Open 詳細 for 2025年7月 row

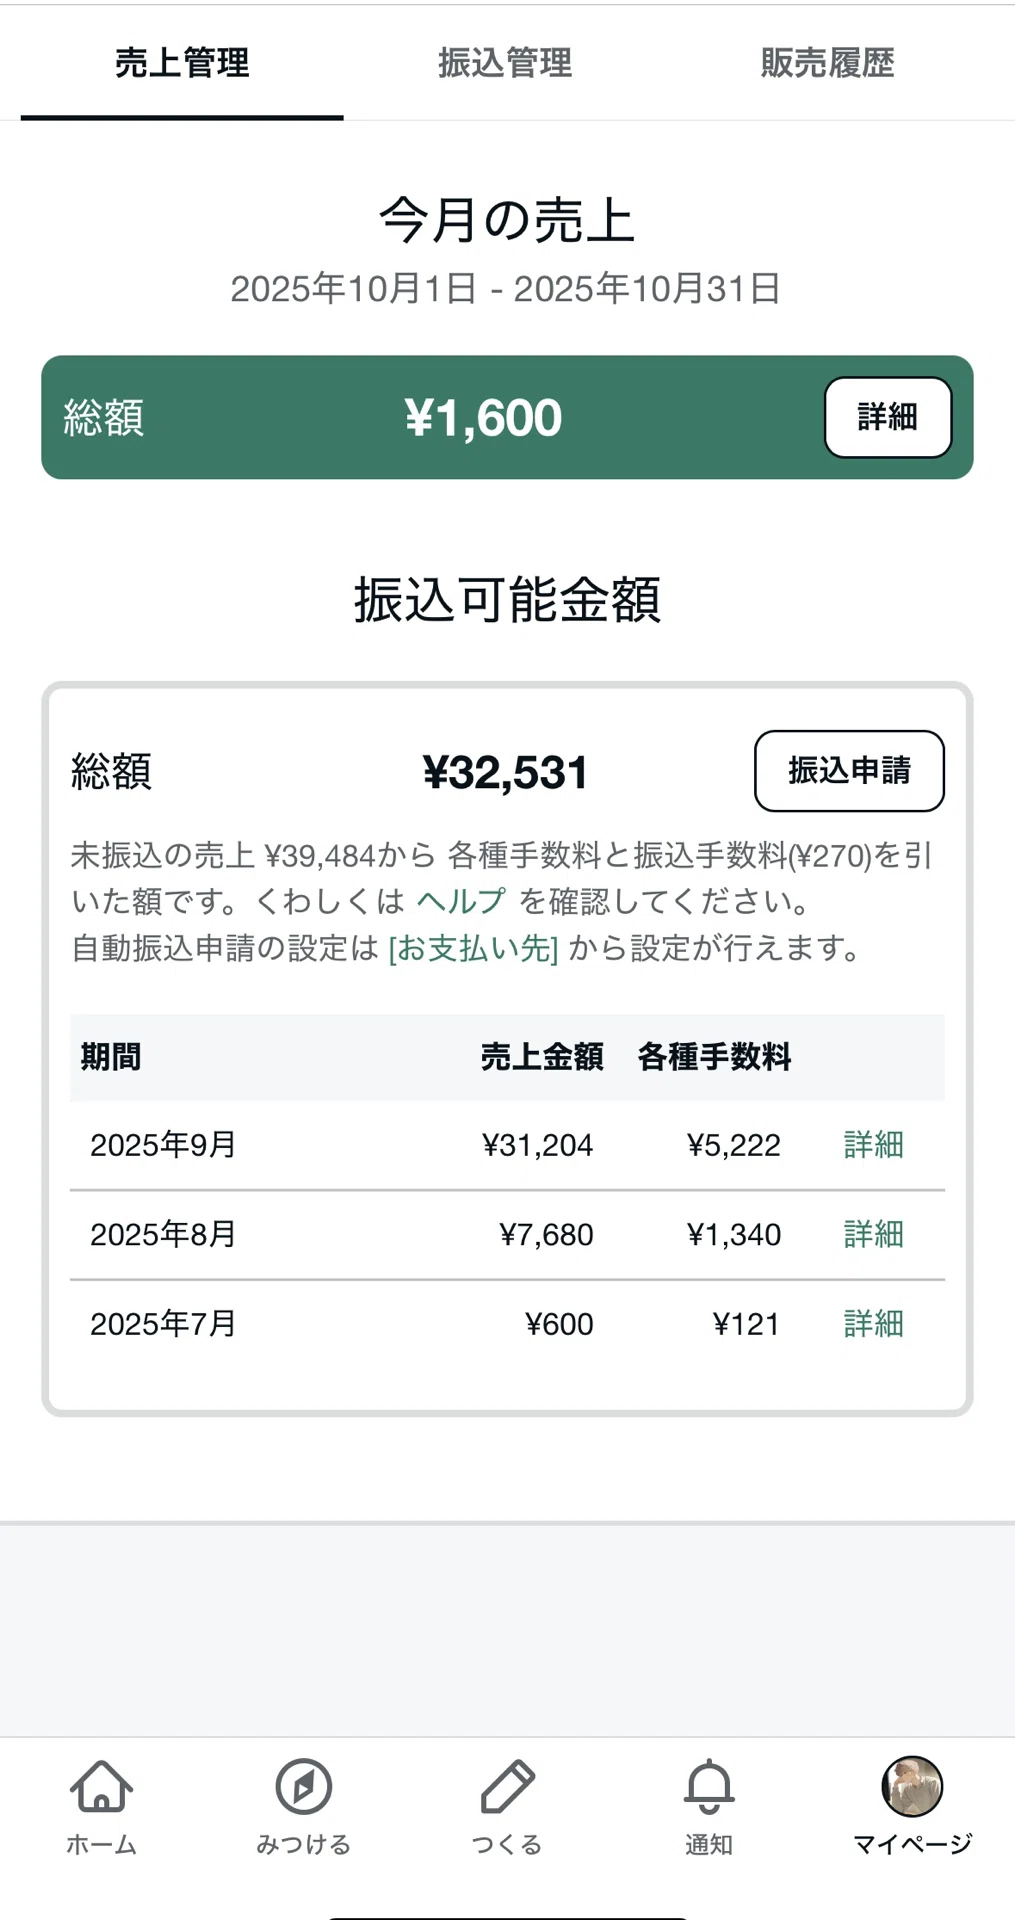point(873,1324)
